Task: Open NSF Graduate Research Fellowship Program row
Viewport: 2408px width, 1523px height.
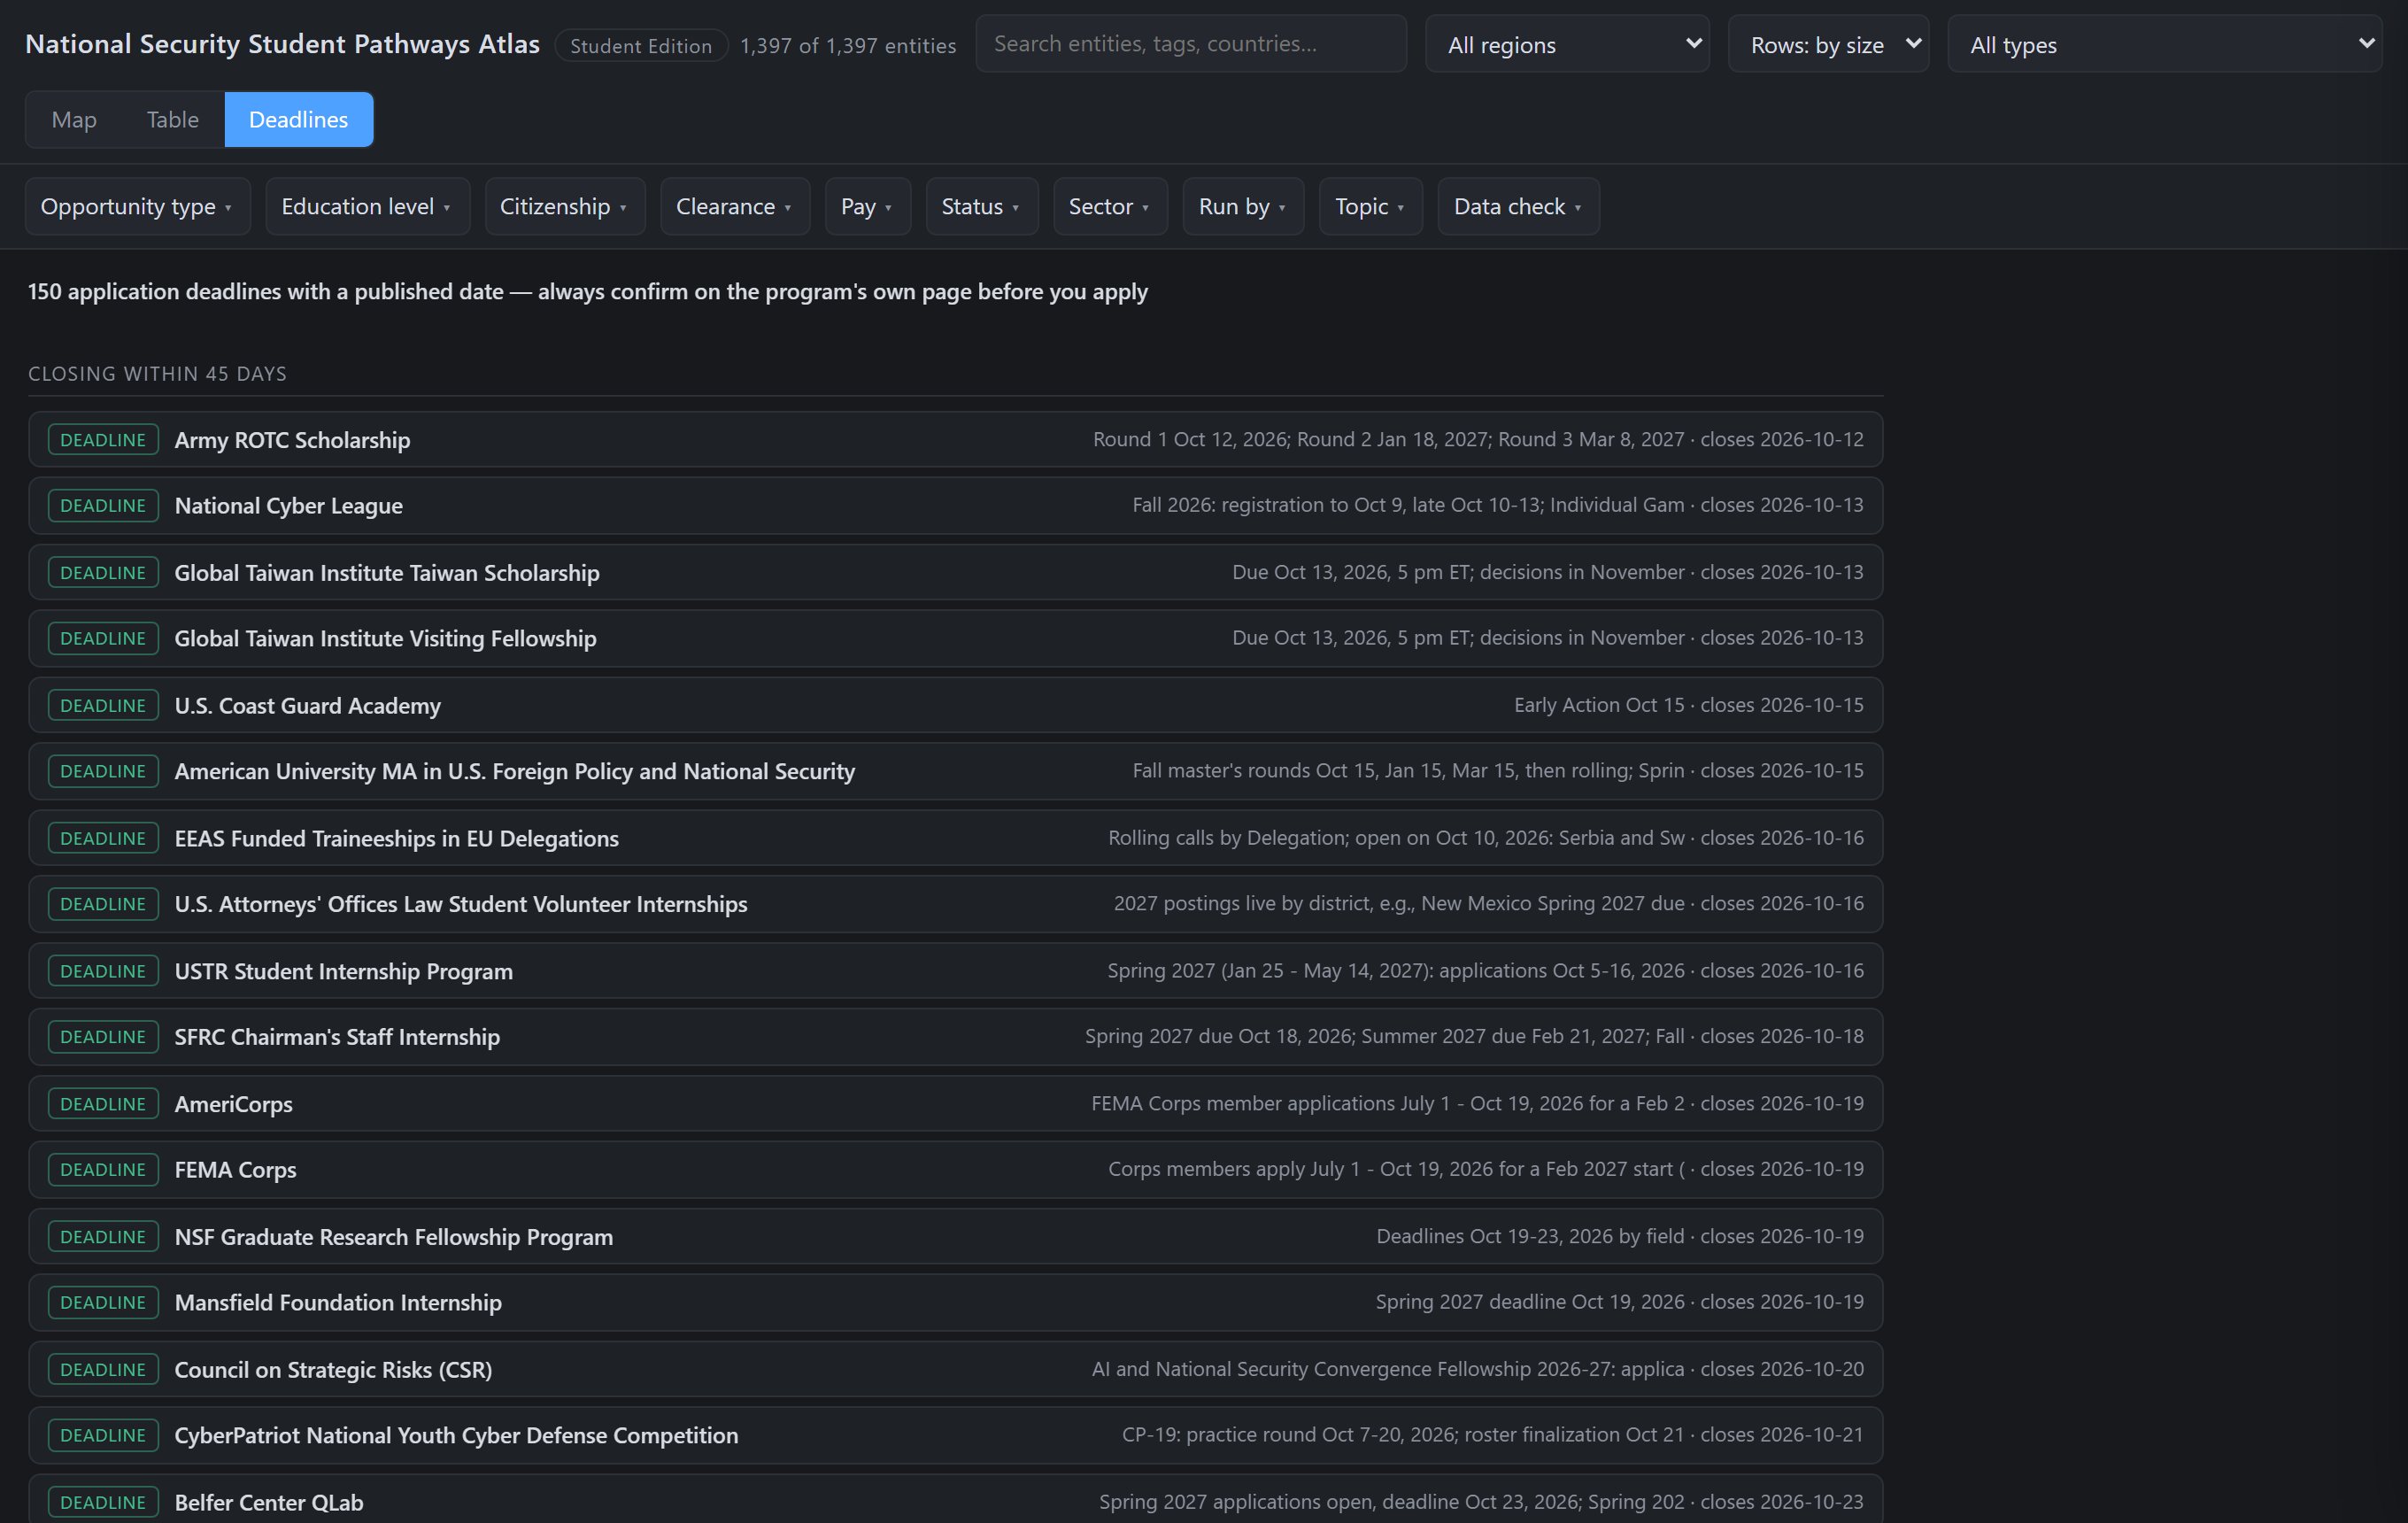Action: click(955, 1238)
